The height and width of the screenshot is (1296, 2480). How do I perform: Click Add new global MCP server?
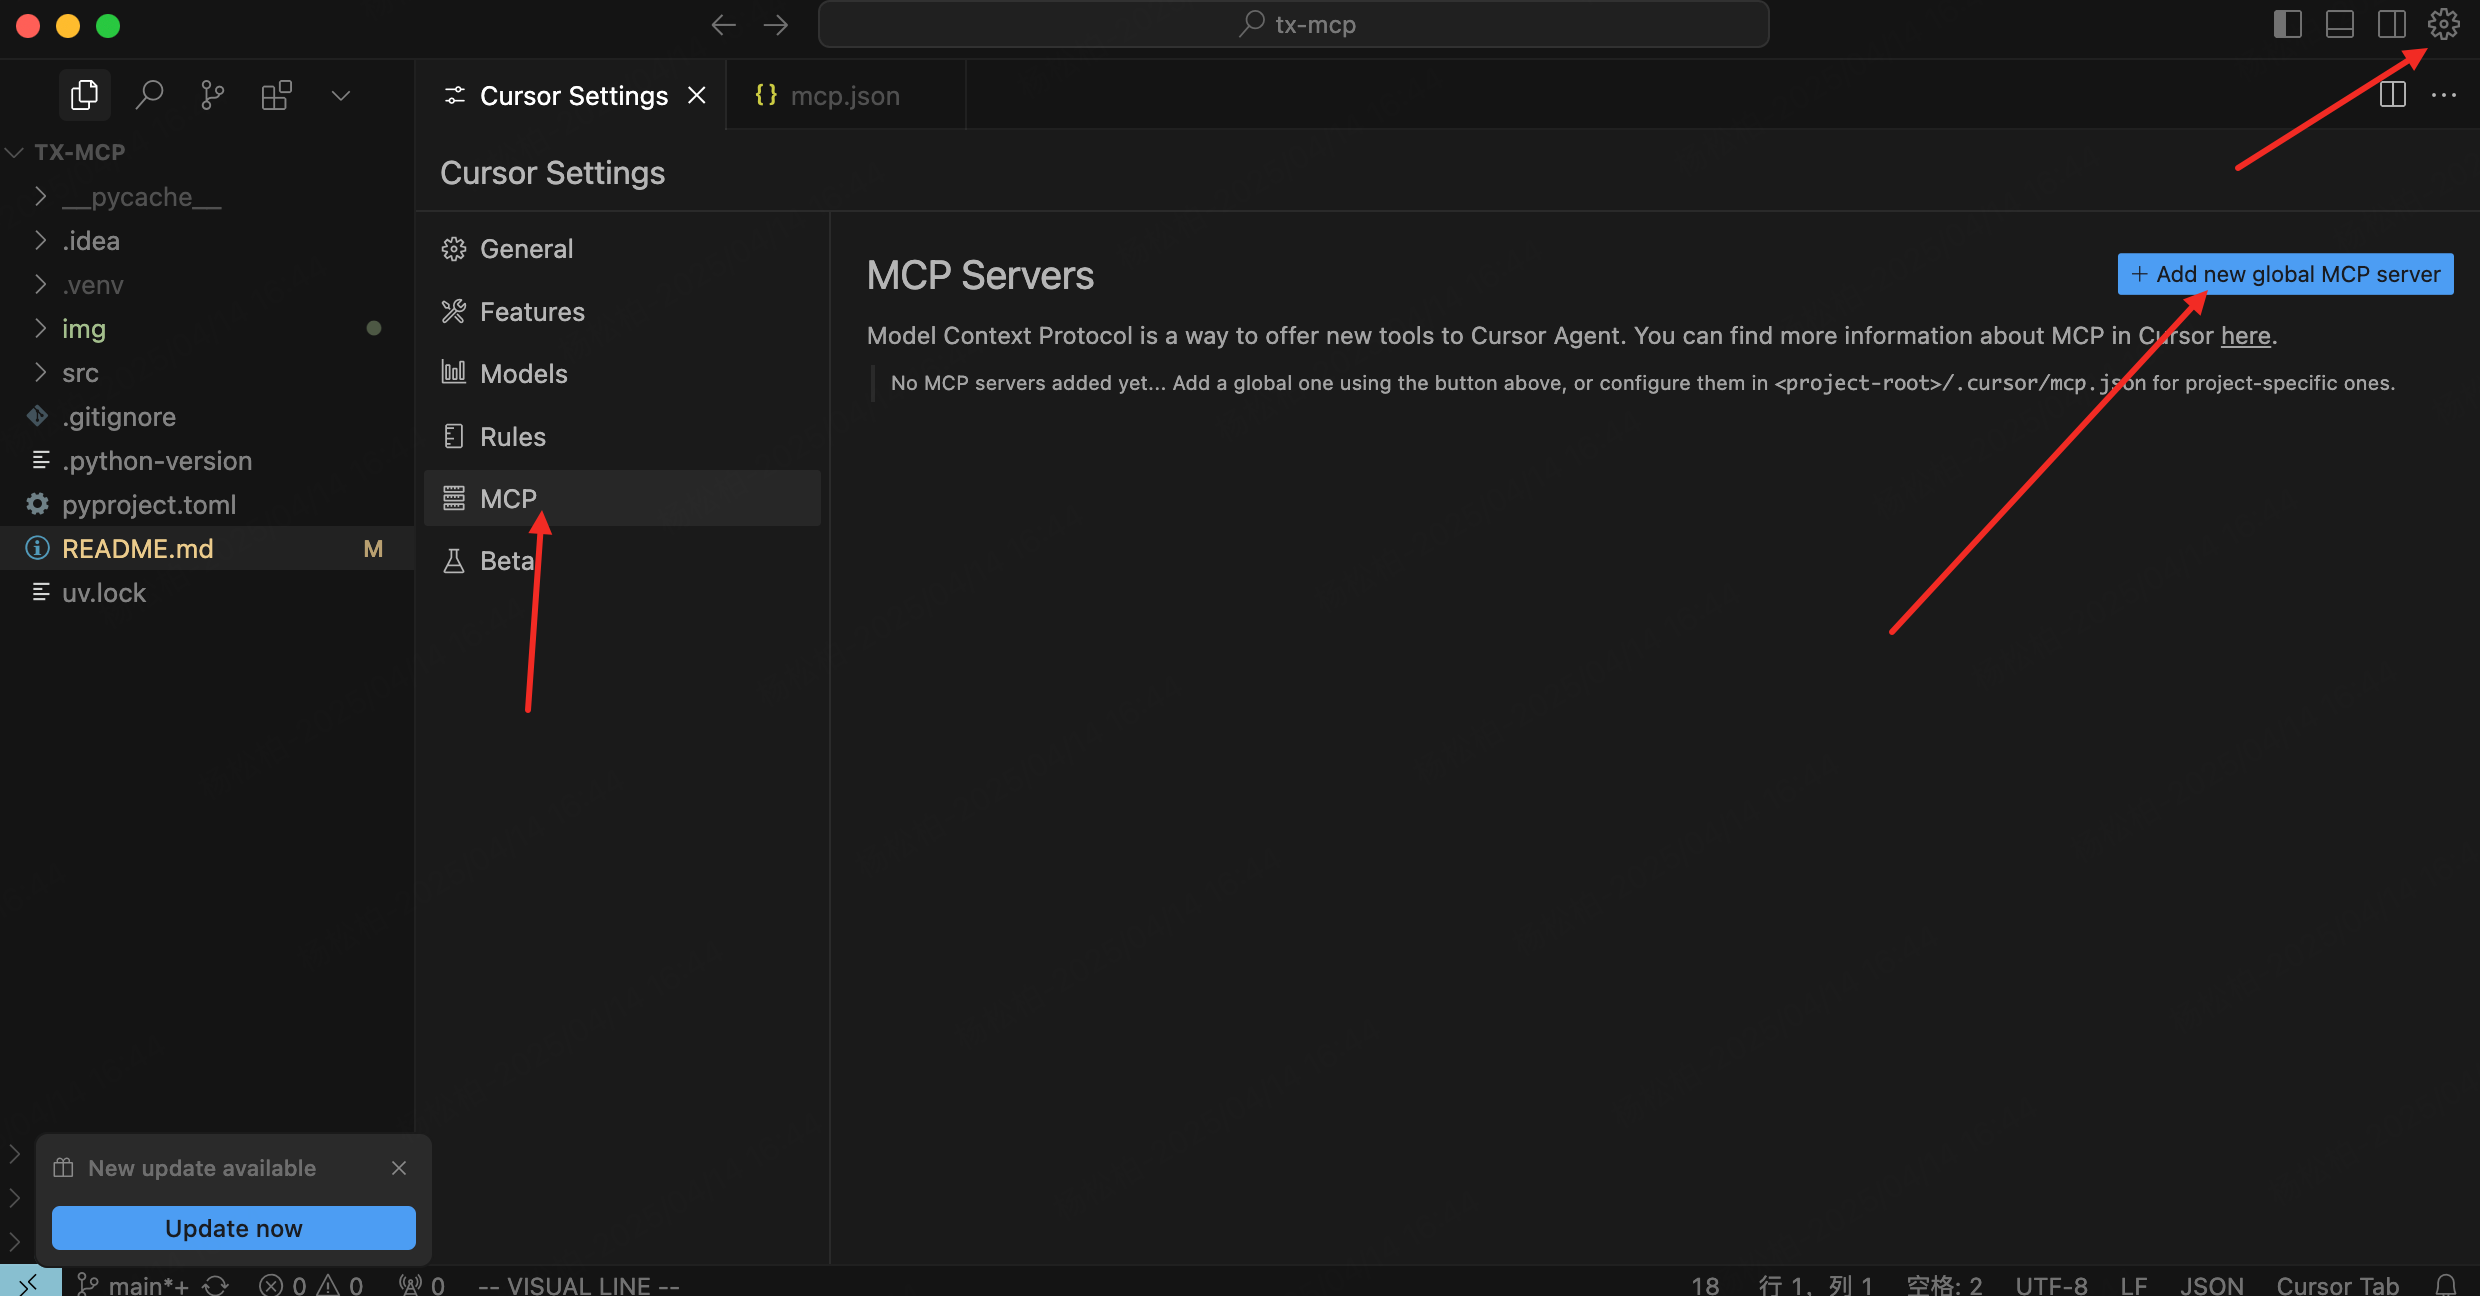(2285, 274)
